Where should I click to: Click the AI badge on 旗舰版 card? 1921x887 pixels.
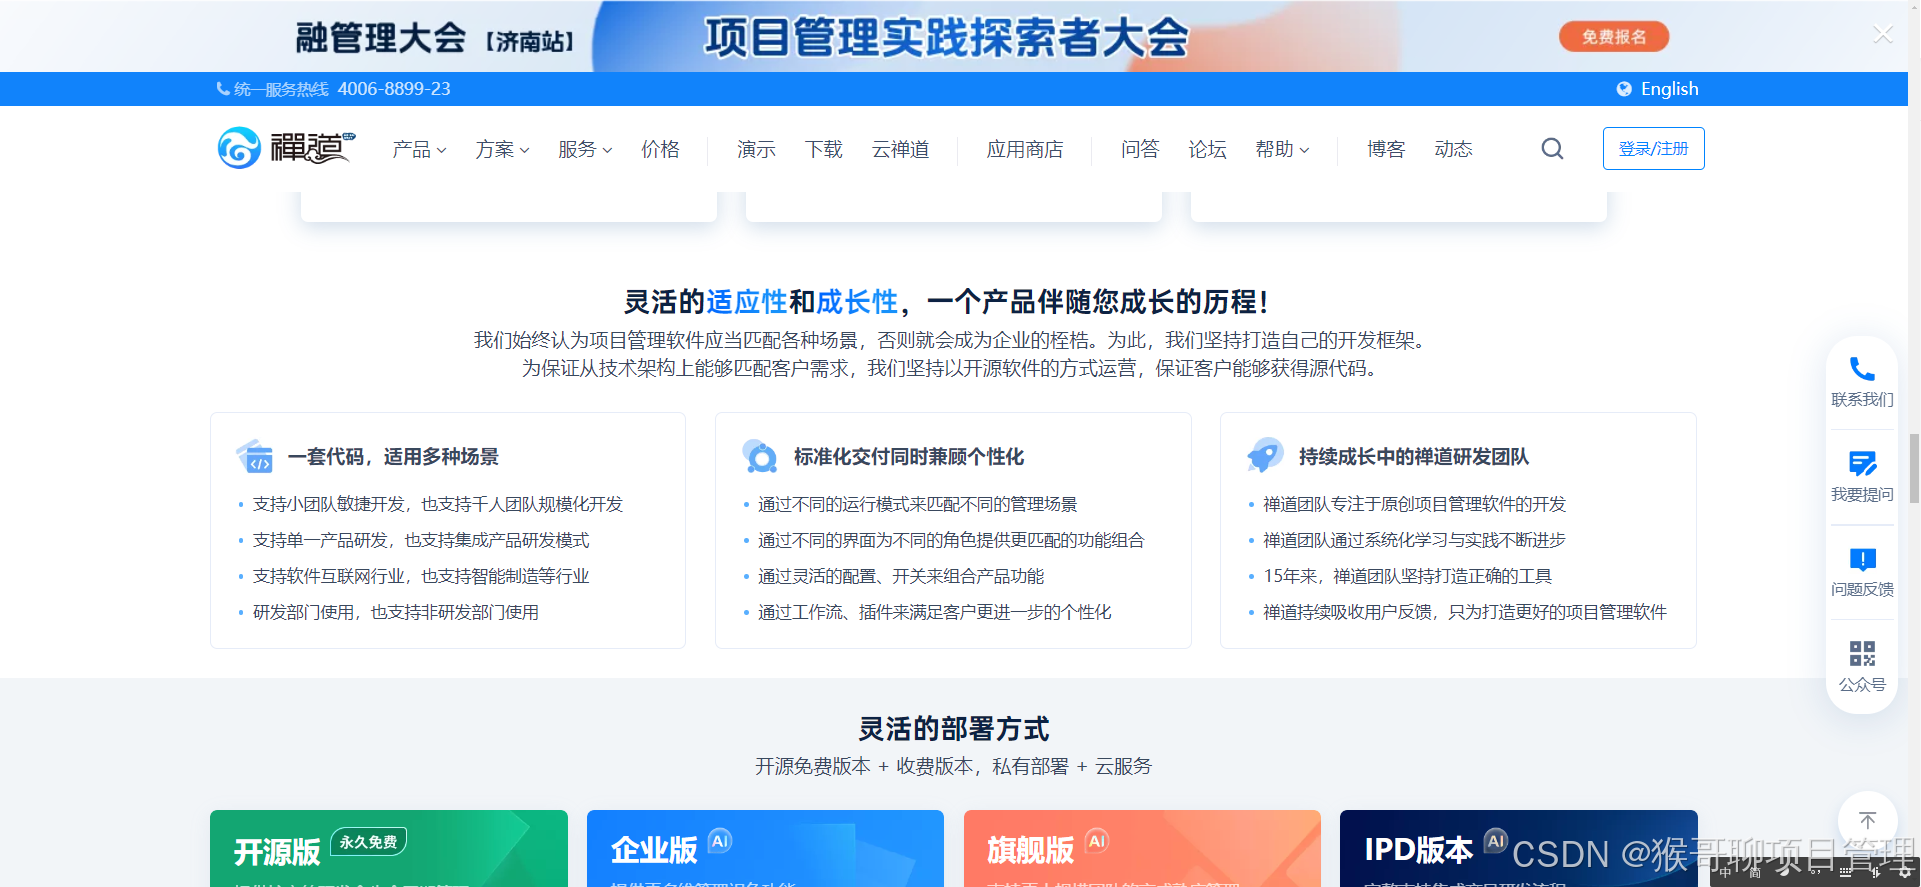pos(1097,841)
